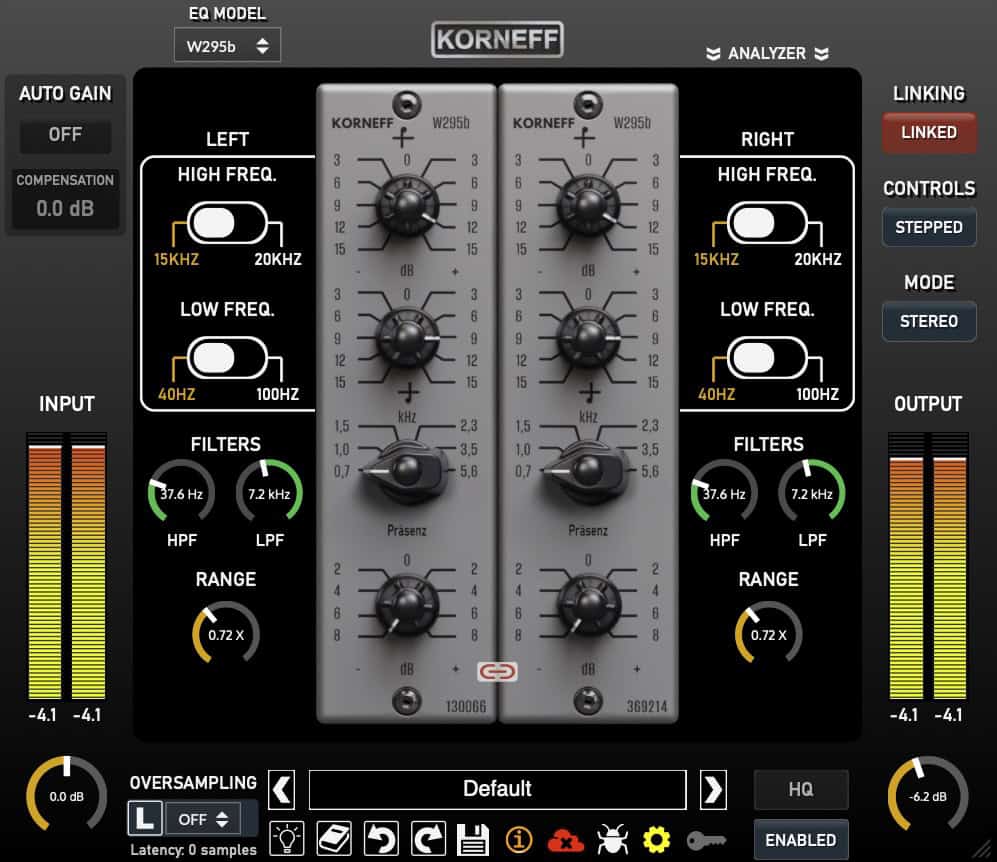Image resolution: width=997 pixels, height=862 pixels.
Task: Adjust the right LPF 7.2 kHz knob
Action: pyautogui.click(x=812, y=493)
